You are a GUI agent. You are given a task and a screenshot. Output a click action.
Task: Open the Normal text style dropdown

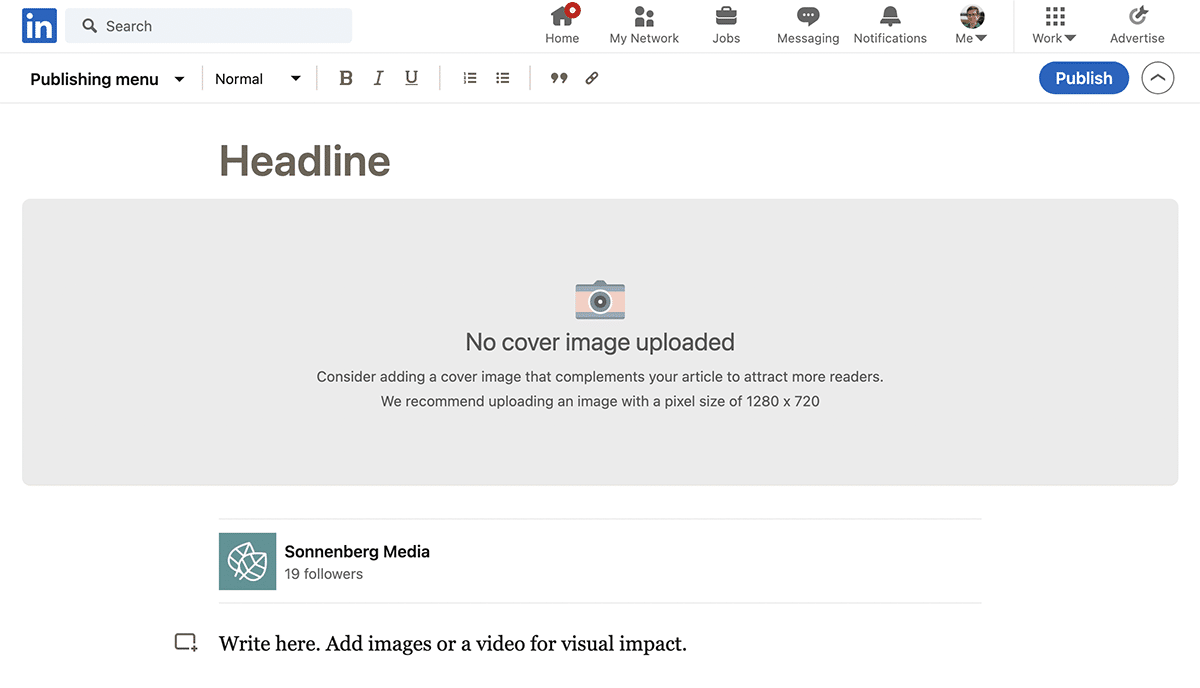point(258,79)
